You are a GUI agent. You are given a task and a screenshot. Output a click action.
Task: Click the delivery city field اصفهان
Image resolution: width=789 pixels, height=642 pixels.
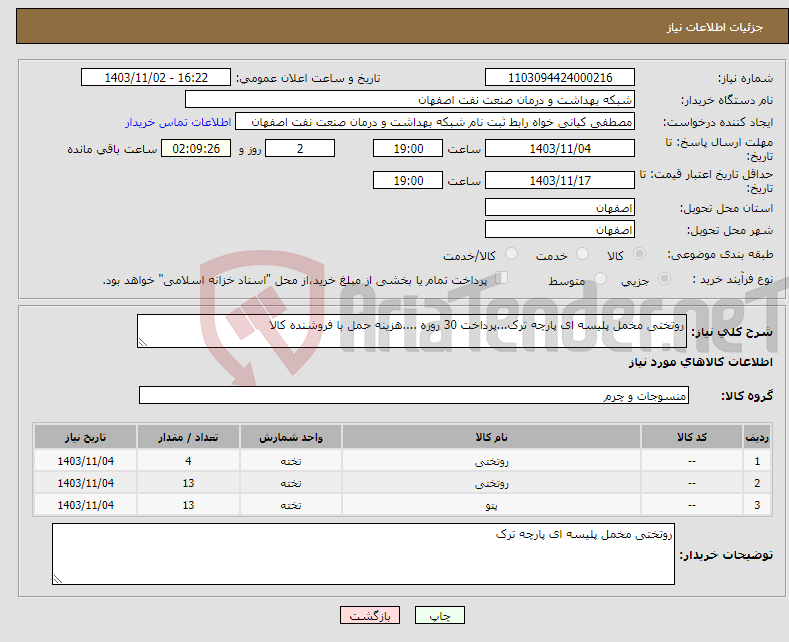(560, 229)
